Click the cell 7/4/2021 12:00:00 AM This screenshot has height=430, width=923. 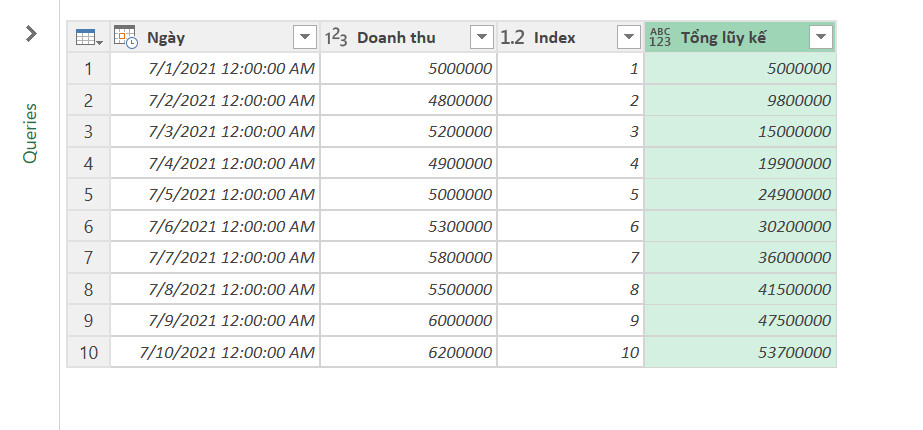click(215, 163)
